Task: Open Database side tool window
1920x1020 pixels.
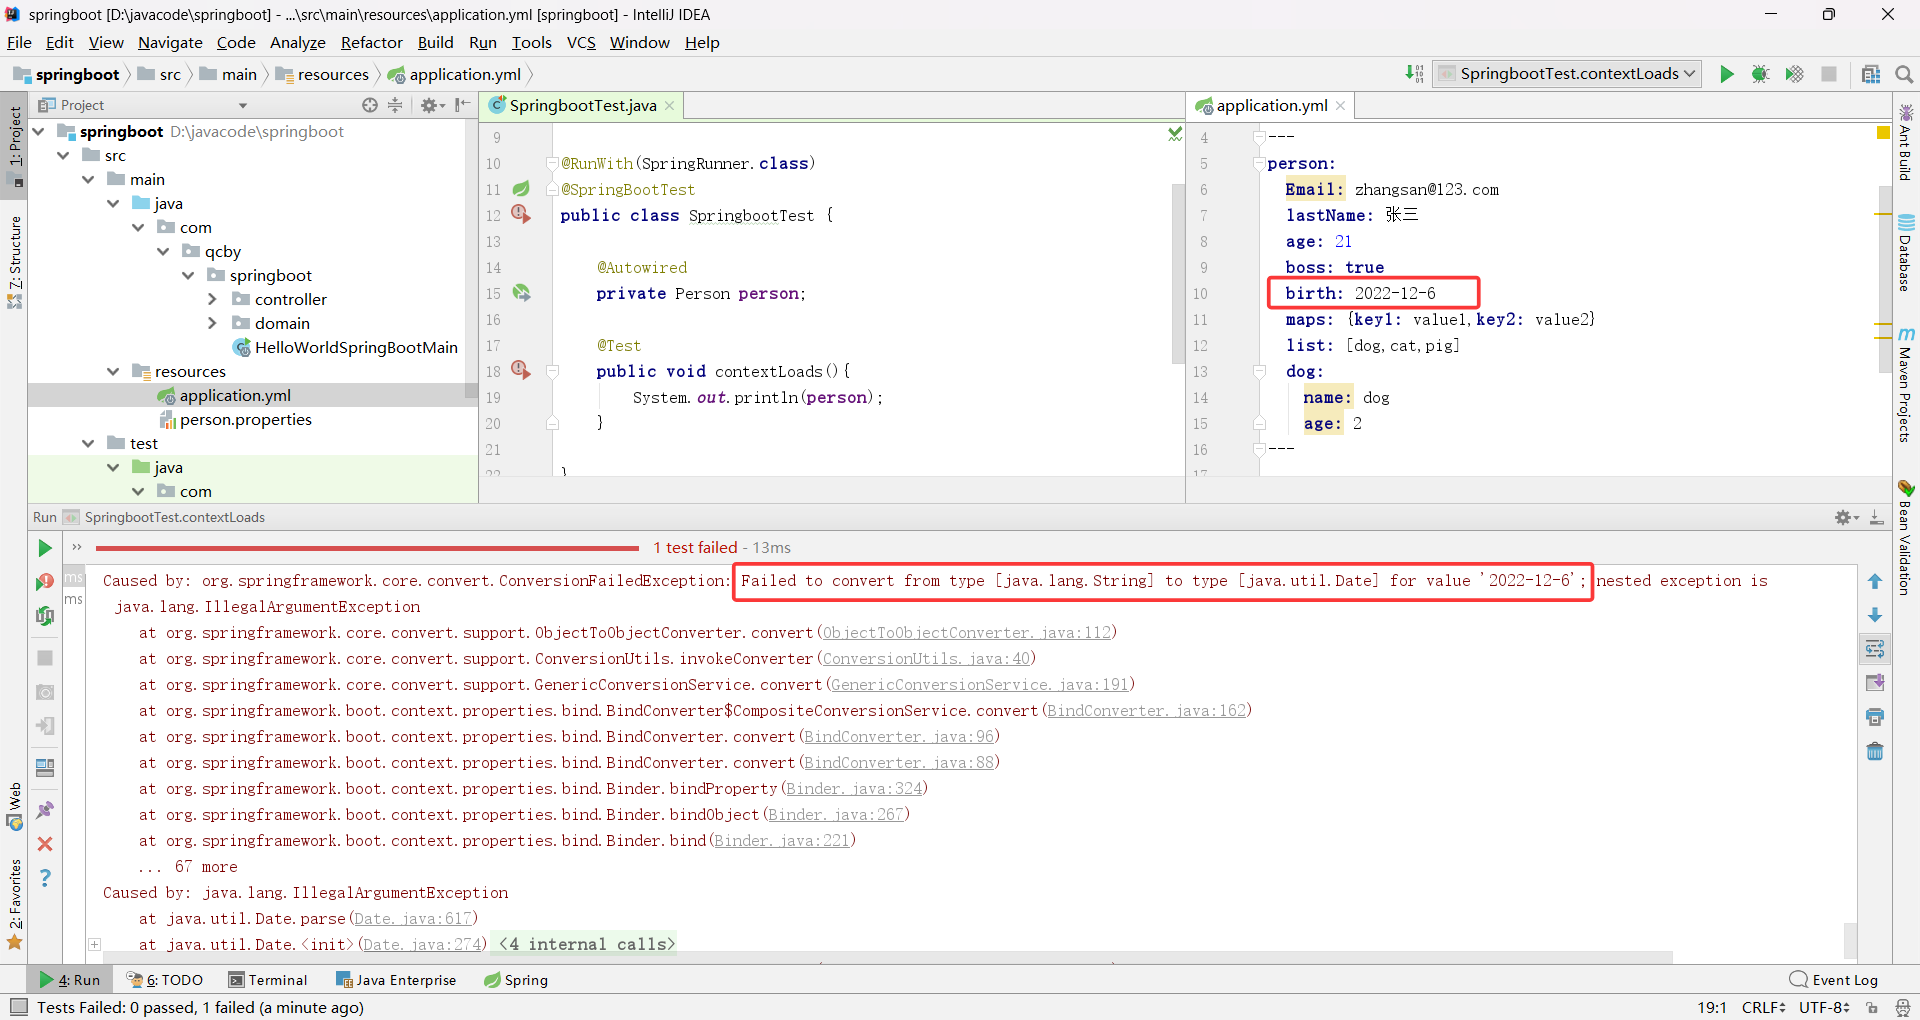Action: click(1906, 253)
